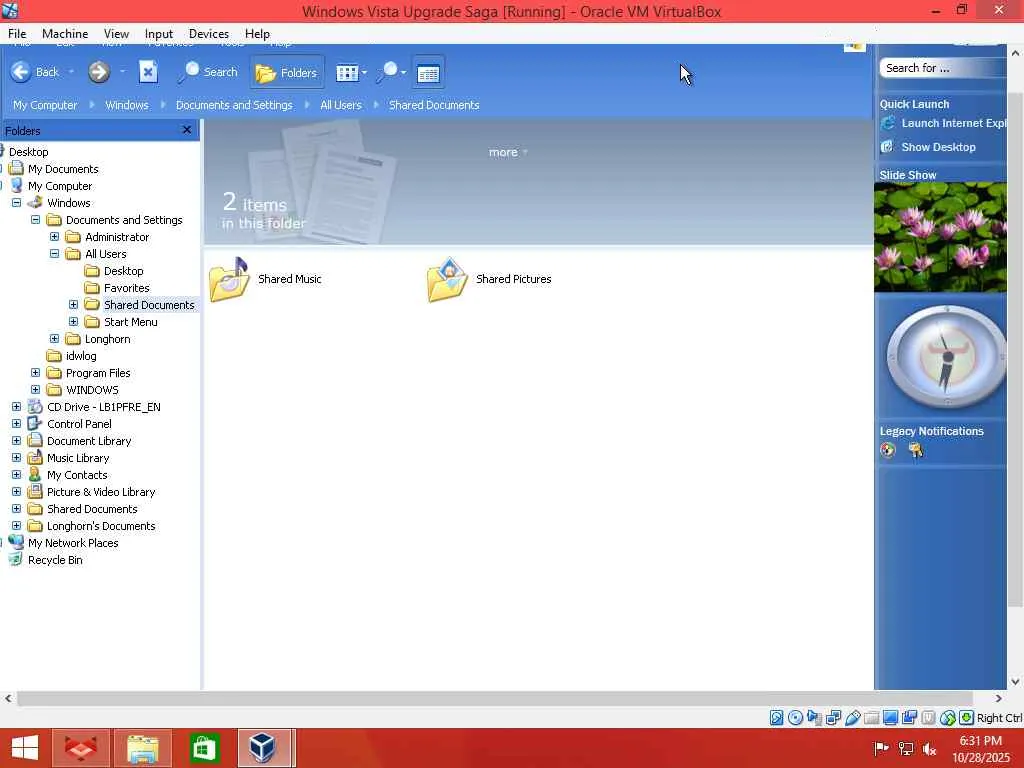The width and height of the screenshot is (1024, 768).
Task: Click VirtualBox USB status icon
Action: point(853,718)
